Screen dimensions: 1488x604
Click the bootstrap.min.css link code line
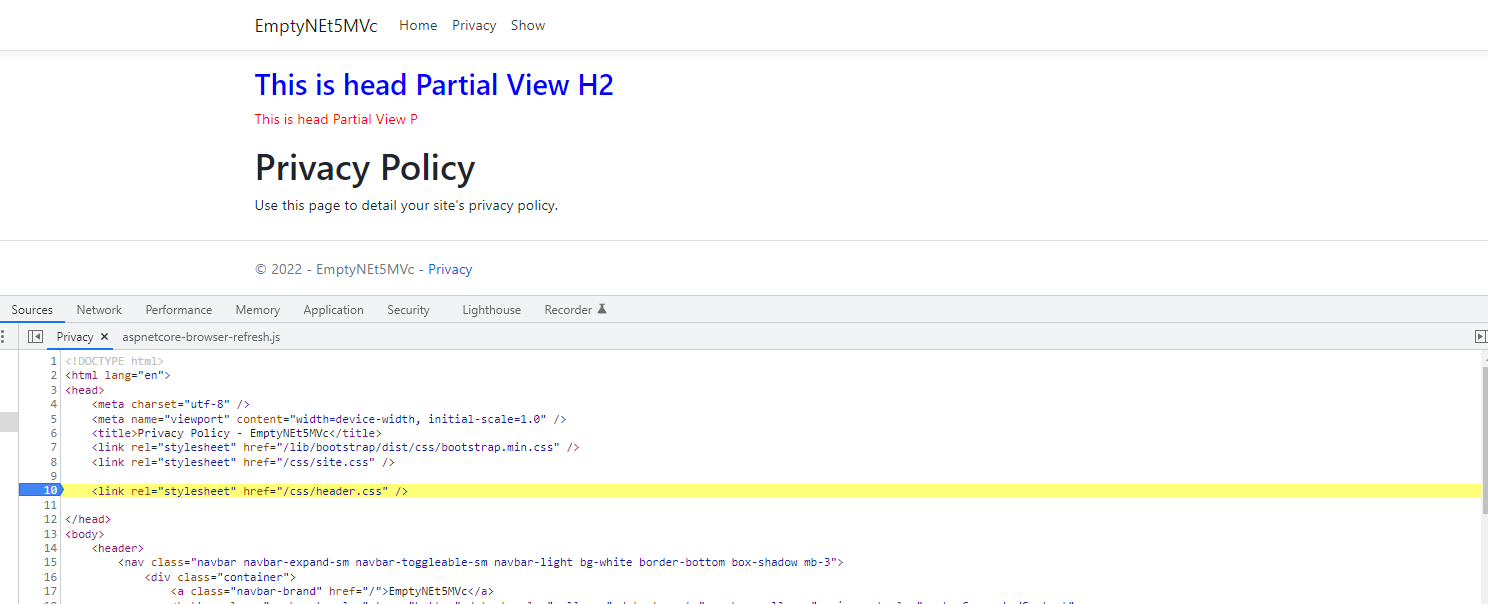click(x=335, y=448)
